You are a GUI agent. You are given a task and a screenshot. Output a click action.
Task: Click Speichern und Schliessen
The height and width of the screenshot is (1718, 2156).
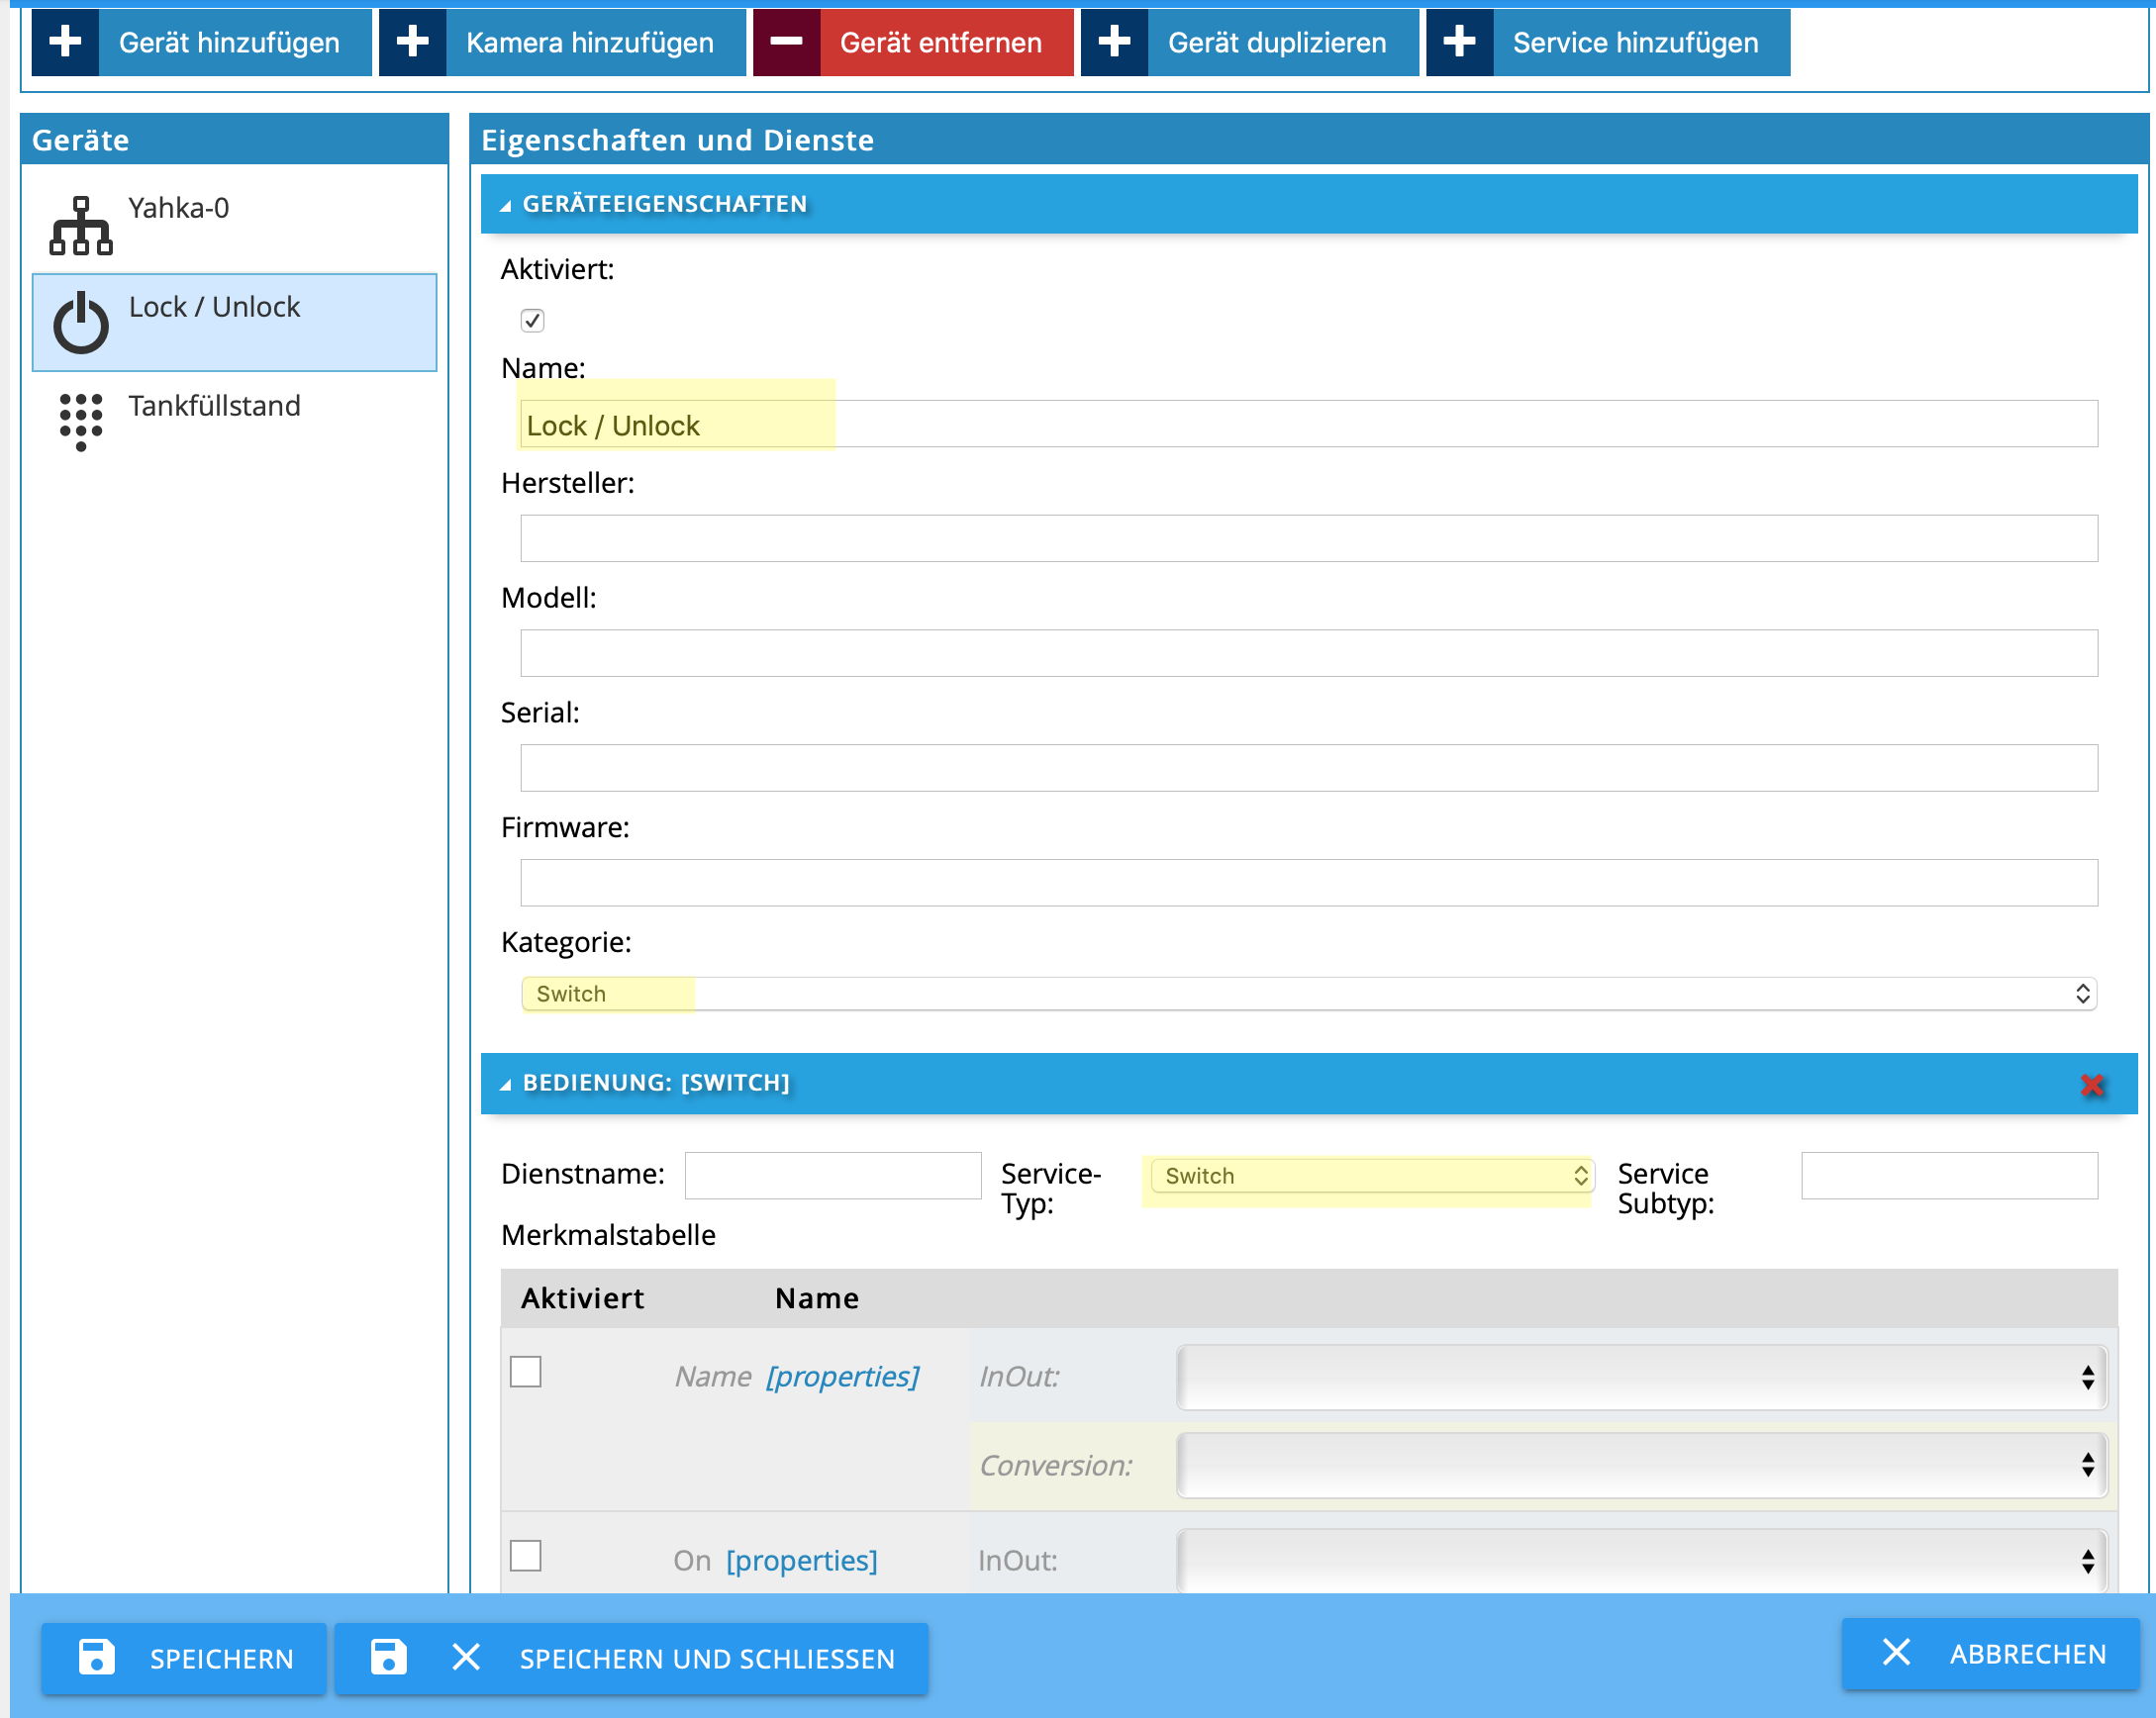tap(631, 1658)
